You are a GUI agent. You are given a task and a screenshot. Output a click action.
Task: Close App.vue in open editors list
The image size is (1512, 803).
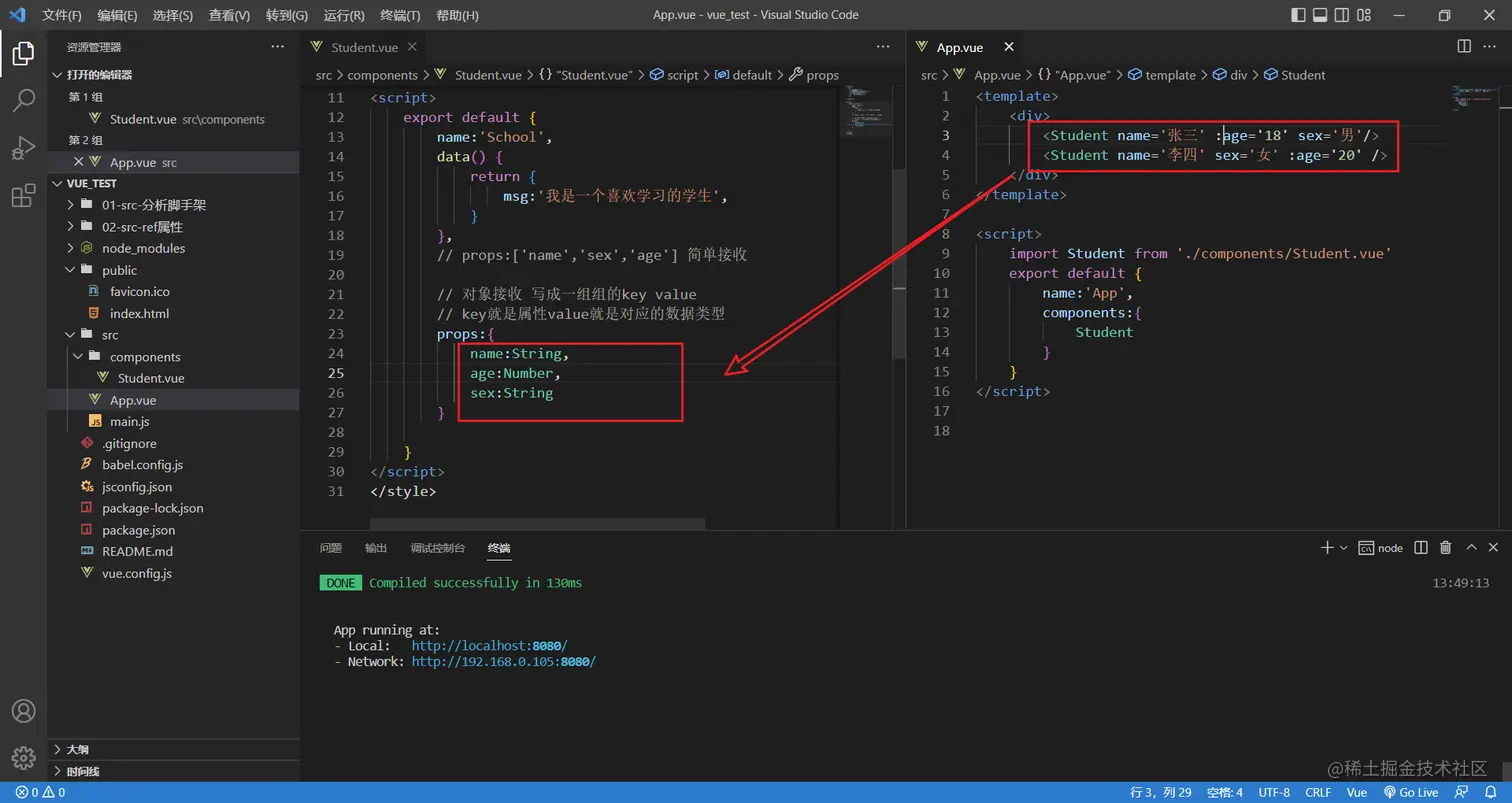[x=78, y=162]
